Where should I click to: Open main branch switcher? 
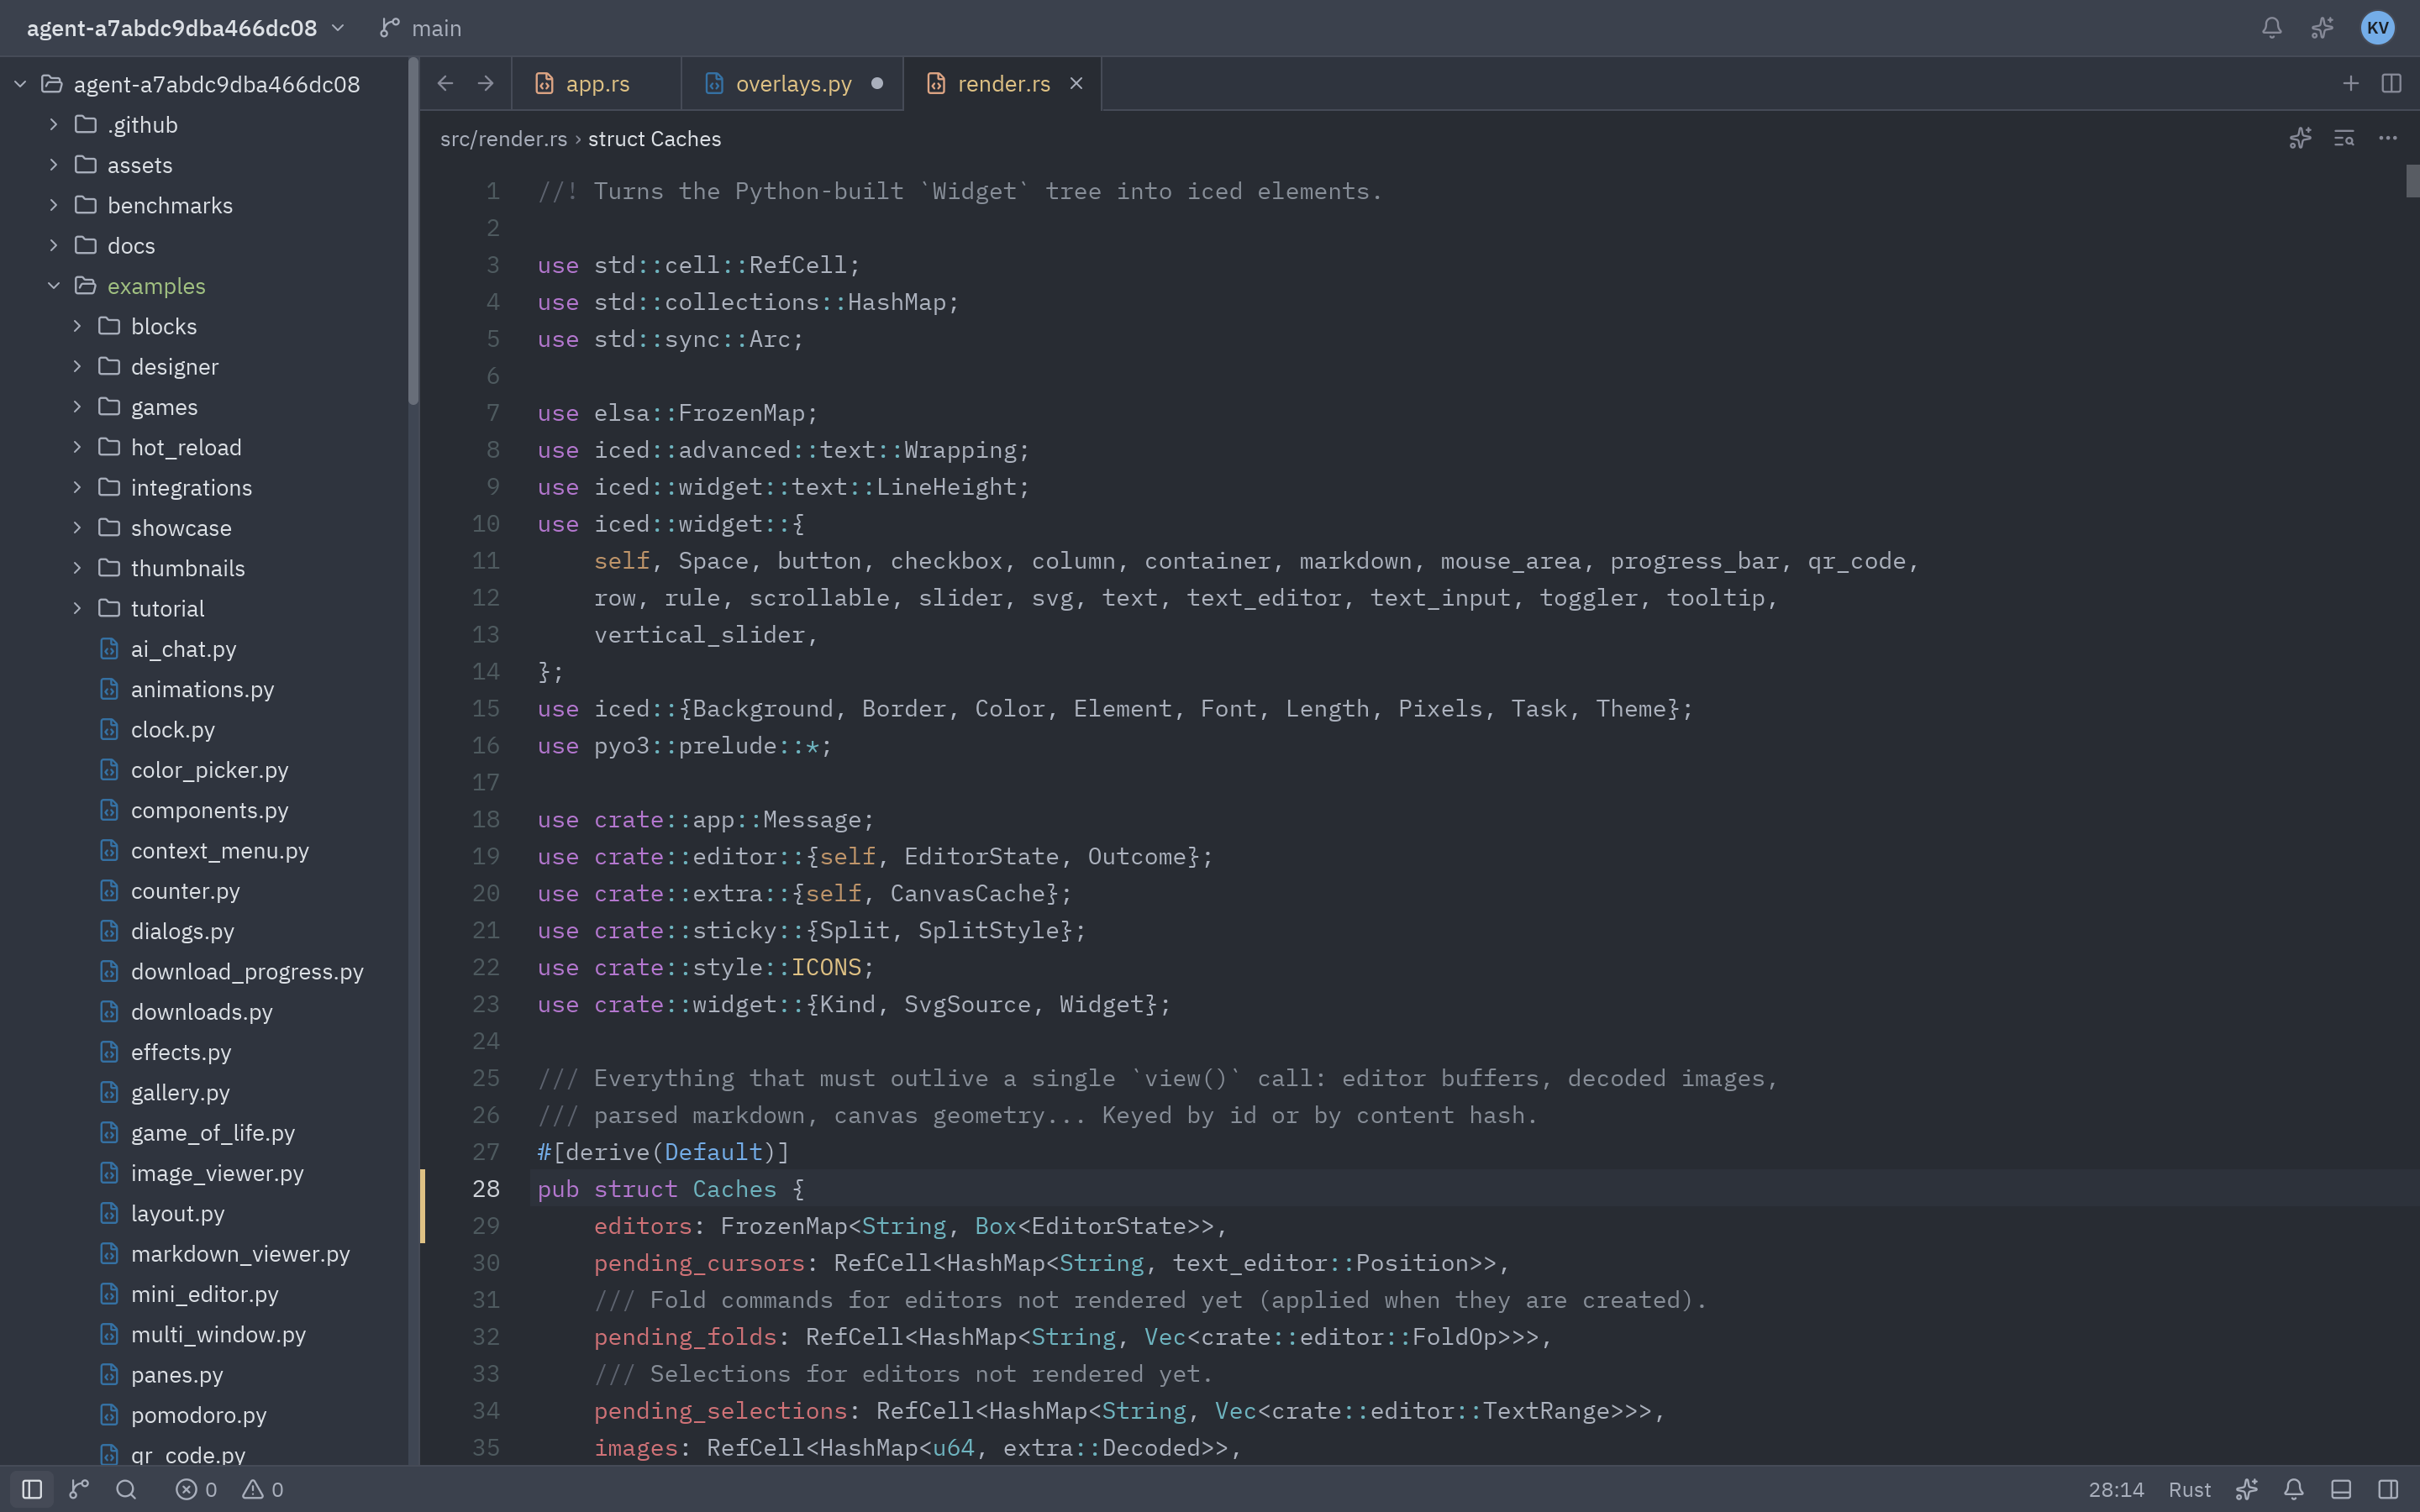coord(421,28)
